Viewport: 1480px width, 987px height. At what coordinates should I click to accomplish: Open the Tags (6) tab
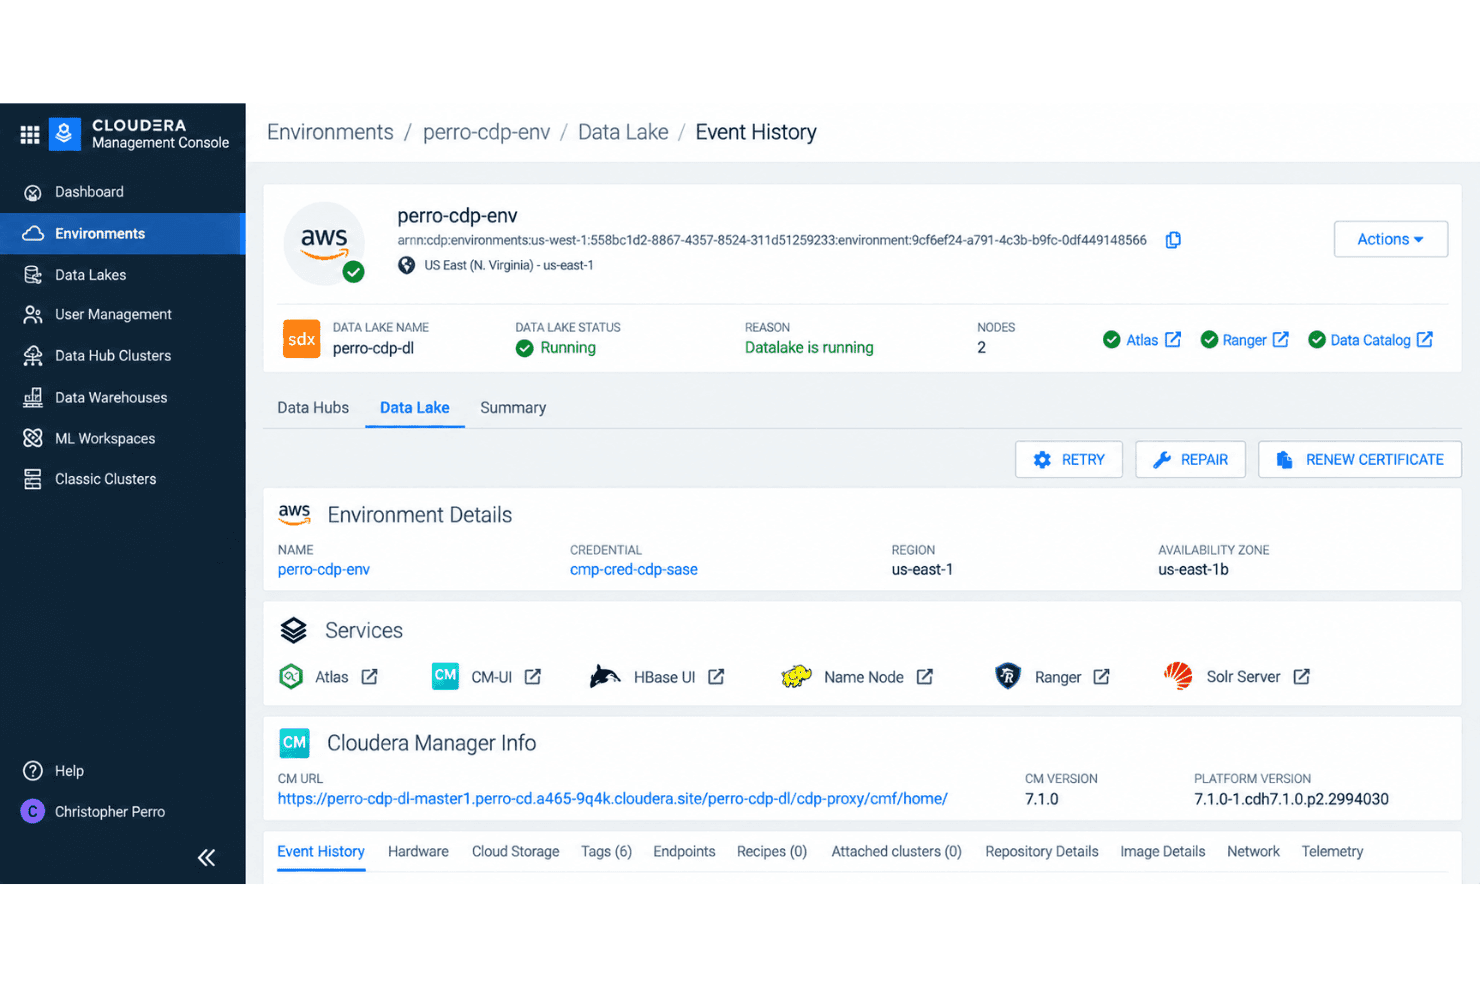pyautogui.click(x=606, y=852)
